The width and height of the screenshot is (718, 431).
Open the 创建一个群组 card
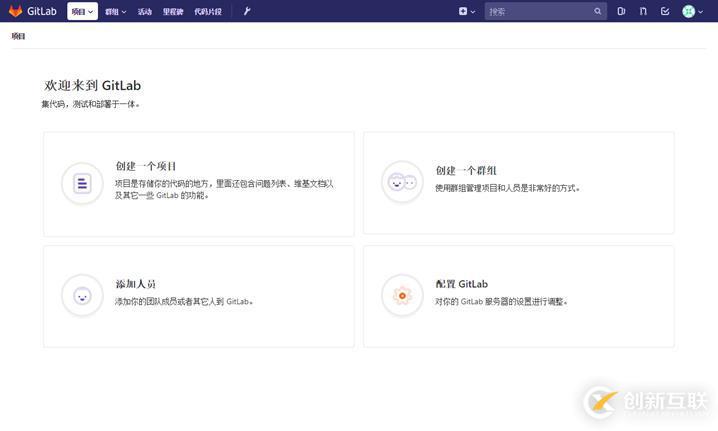(x=518, y=183)
